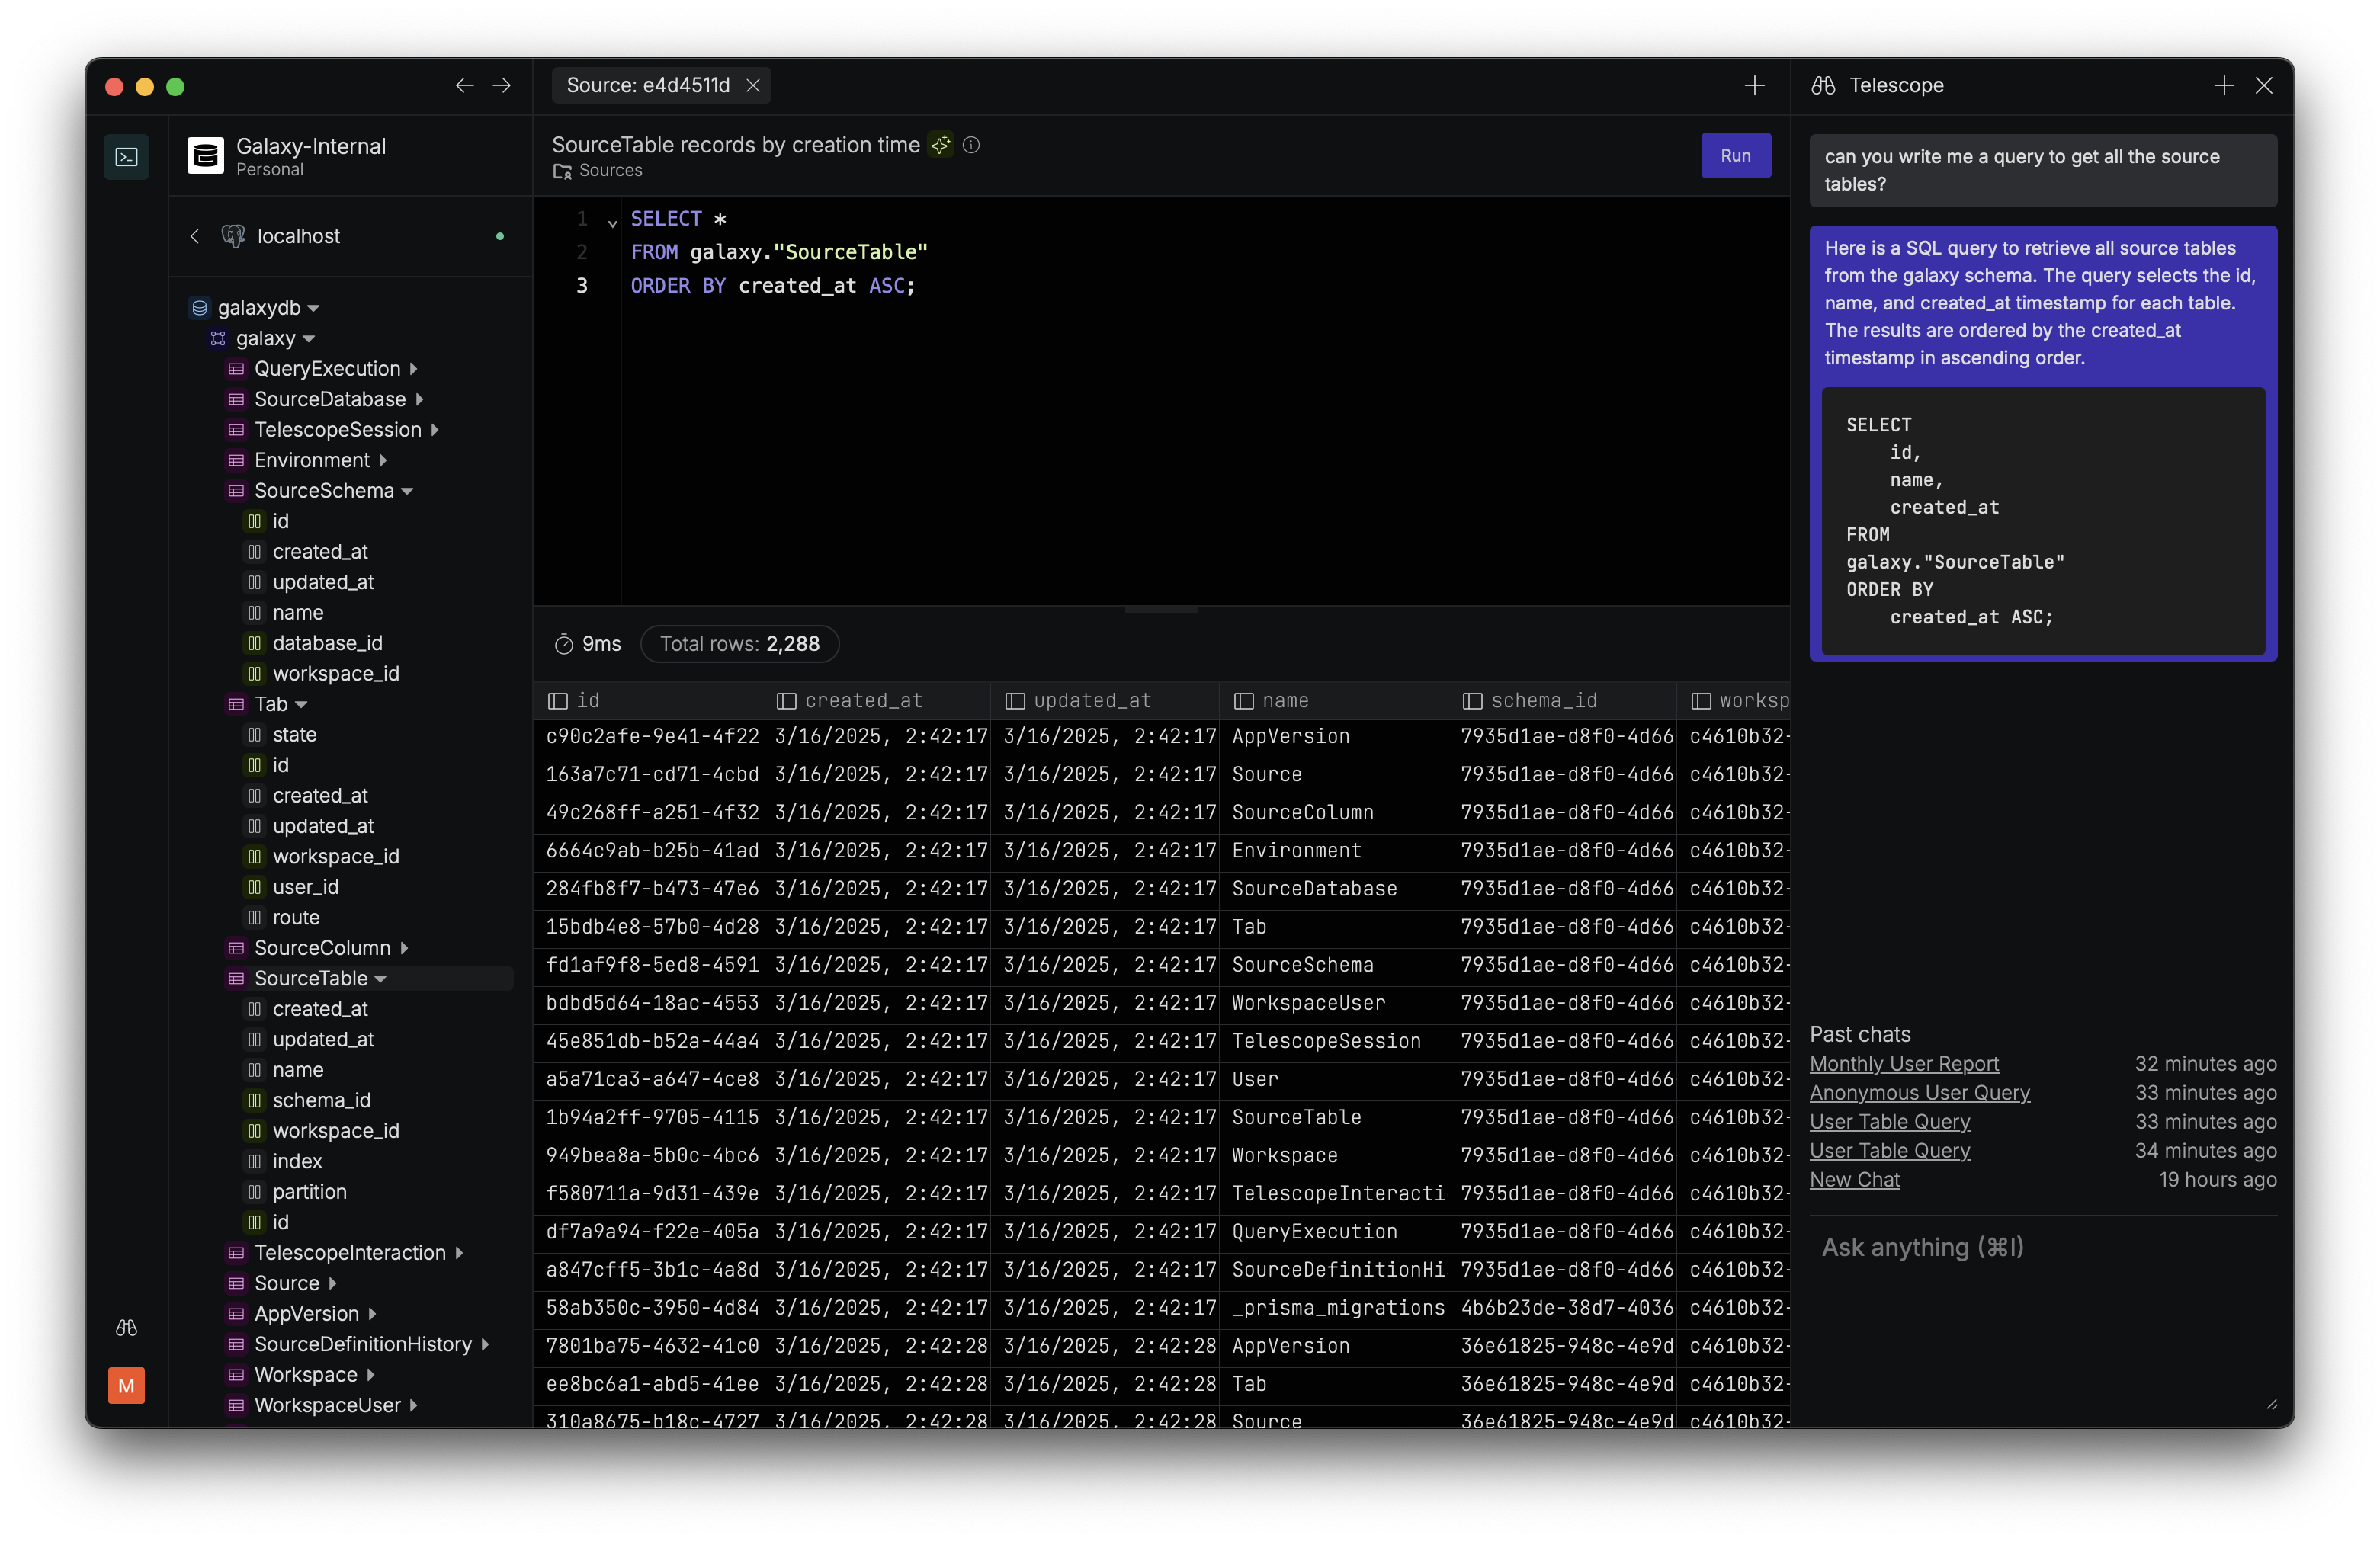Run the SQL query
Viewport: 2380px width, 1541px height.
click(x=1735, y=156)
